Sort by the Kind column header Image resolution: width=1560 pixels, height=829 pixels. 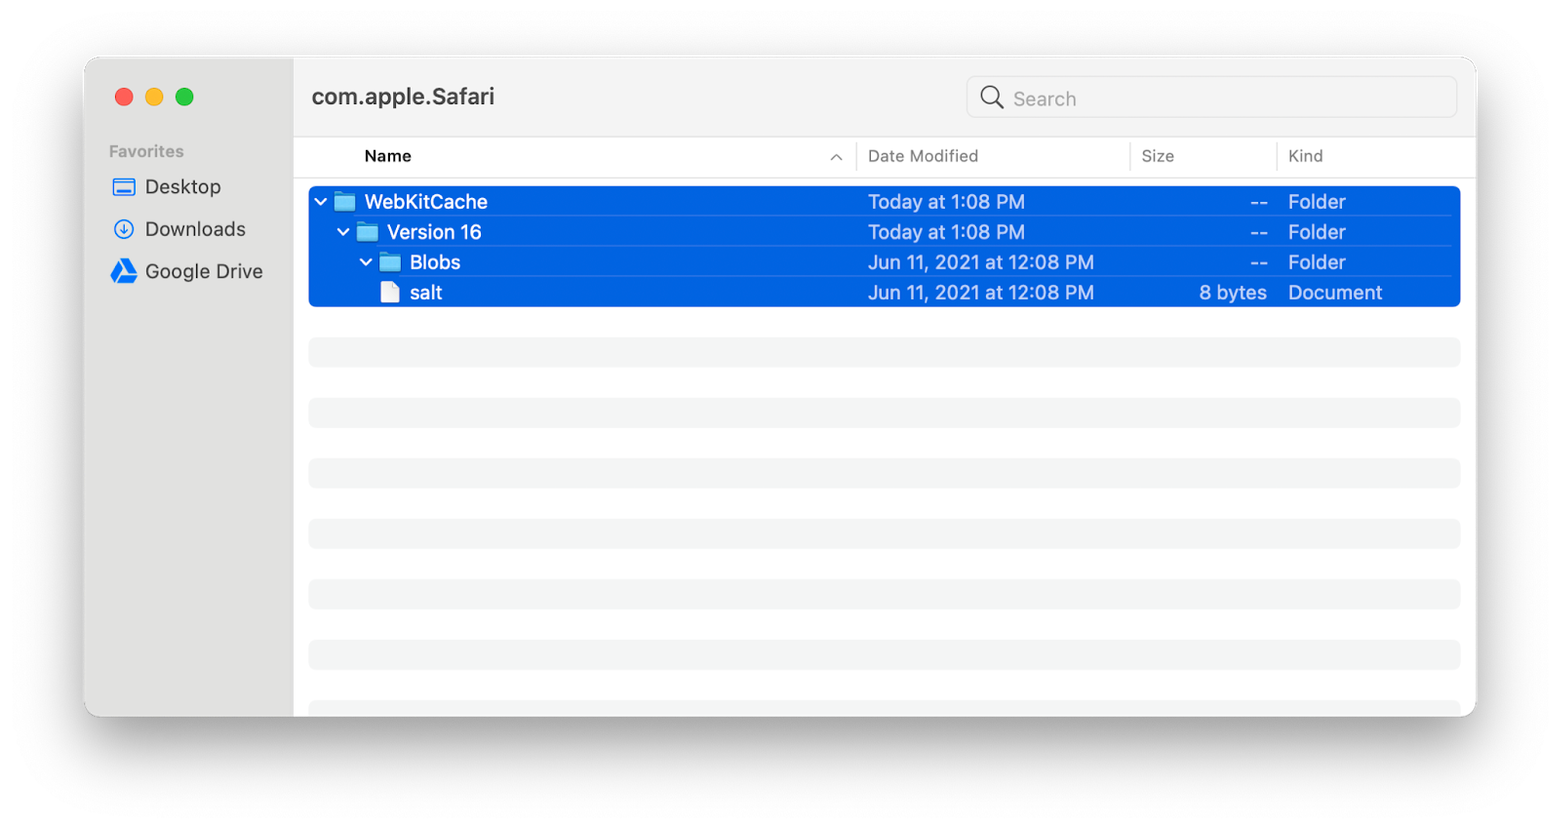click(x=1305, y=156)
